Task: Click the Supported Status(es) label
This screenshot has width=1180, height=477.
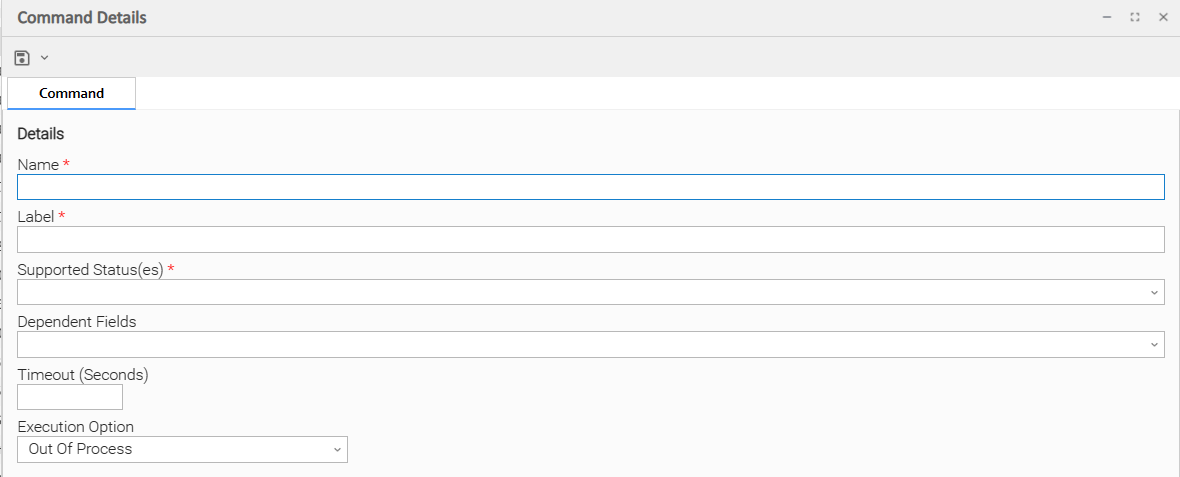Action: tap(90, 269)
